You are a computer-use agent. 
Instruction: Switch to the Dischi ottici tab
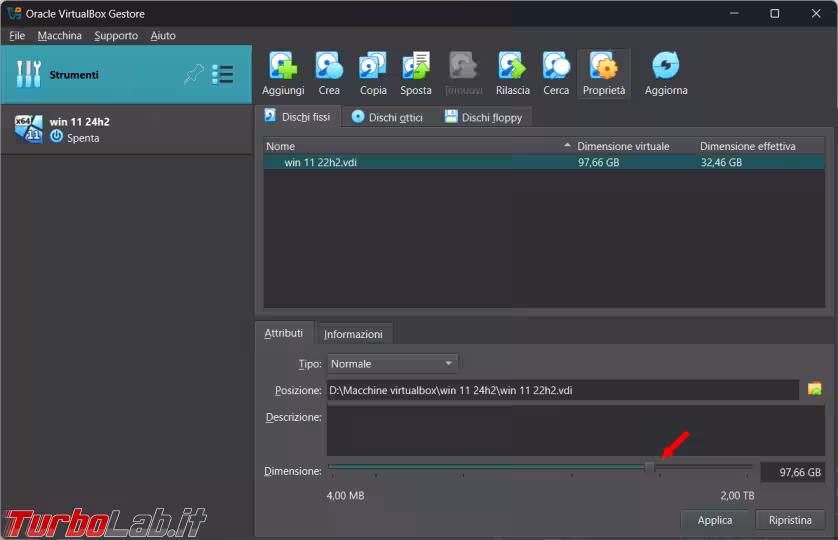pos(387,117)
